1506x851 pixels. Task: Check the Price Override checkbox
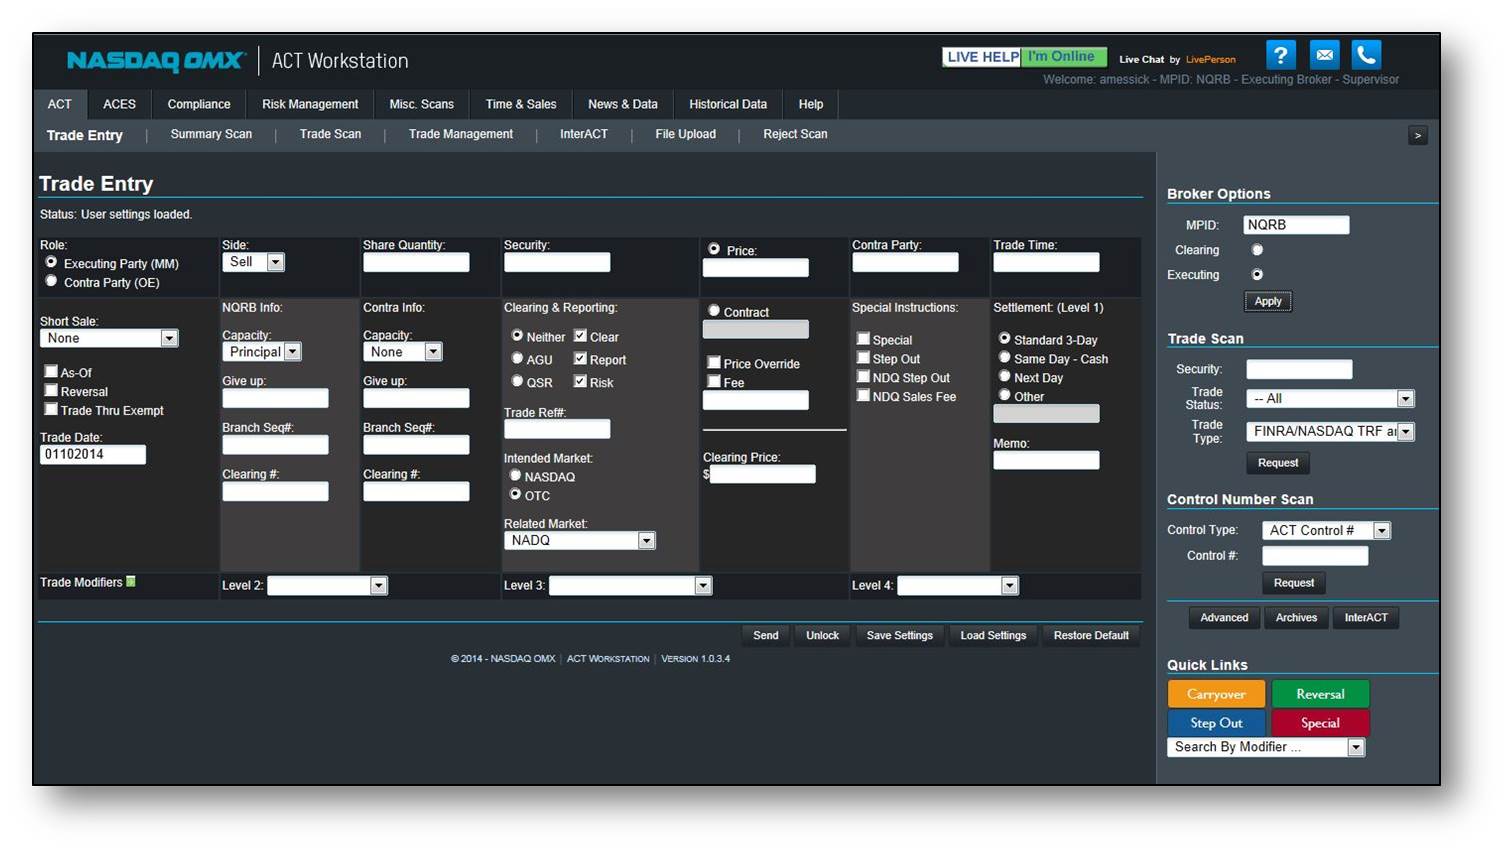(x=714, y=362)
